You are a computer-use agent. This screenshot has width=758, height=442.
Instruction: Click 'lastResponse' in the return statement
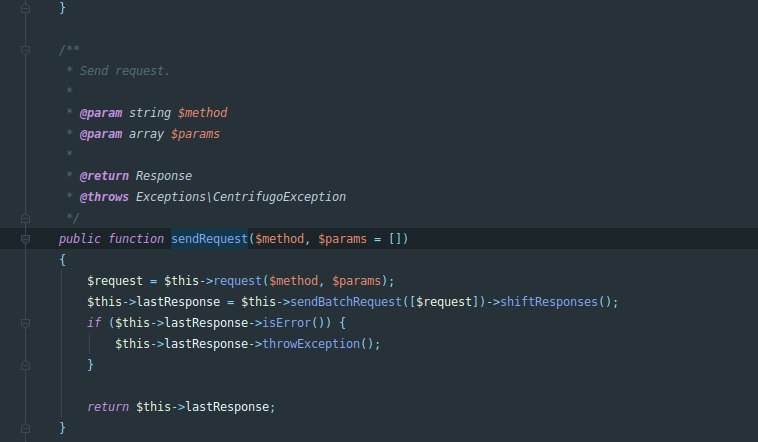(227, 407)
